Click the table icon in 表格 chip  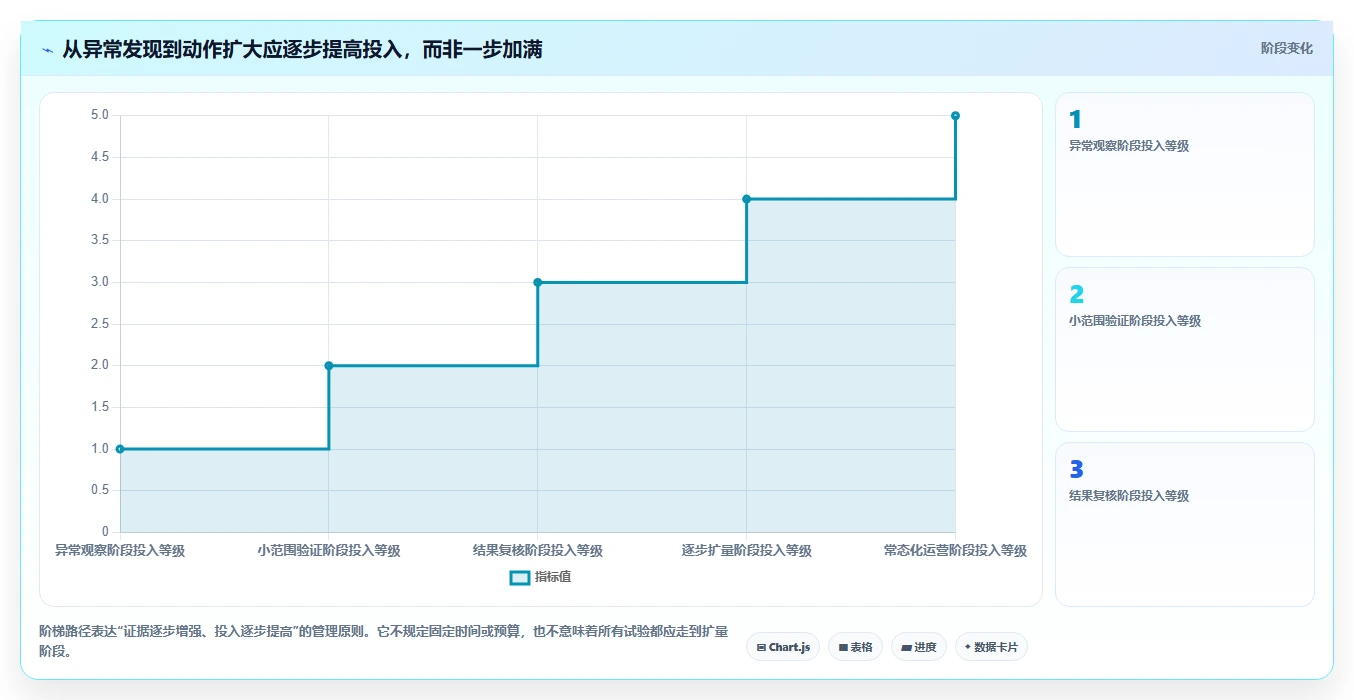[x=843, y=648]
